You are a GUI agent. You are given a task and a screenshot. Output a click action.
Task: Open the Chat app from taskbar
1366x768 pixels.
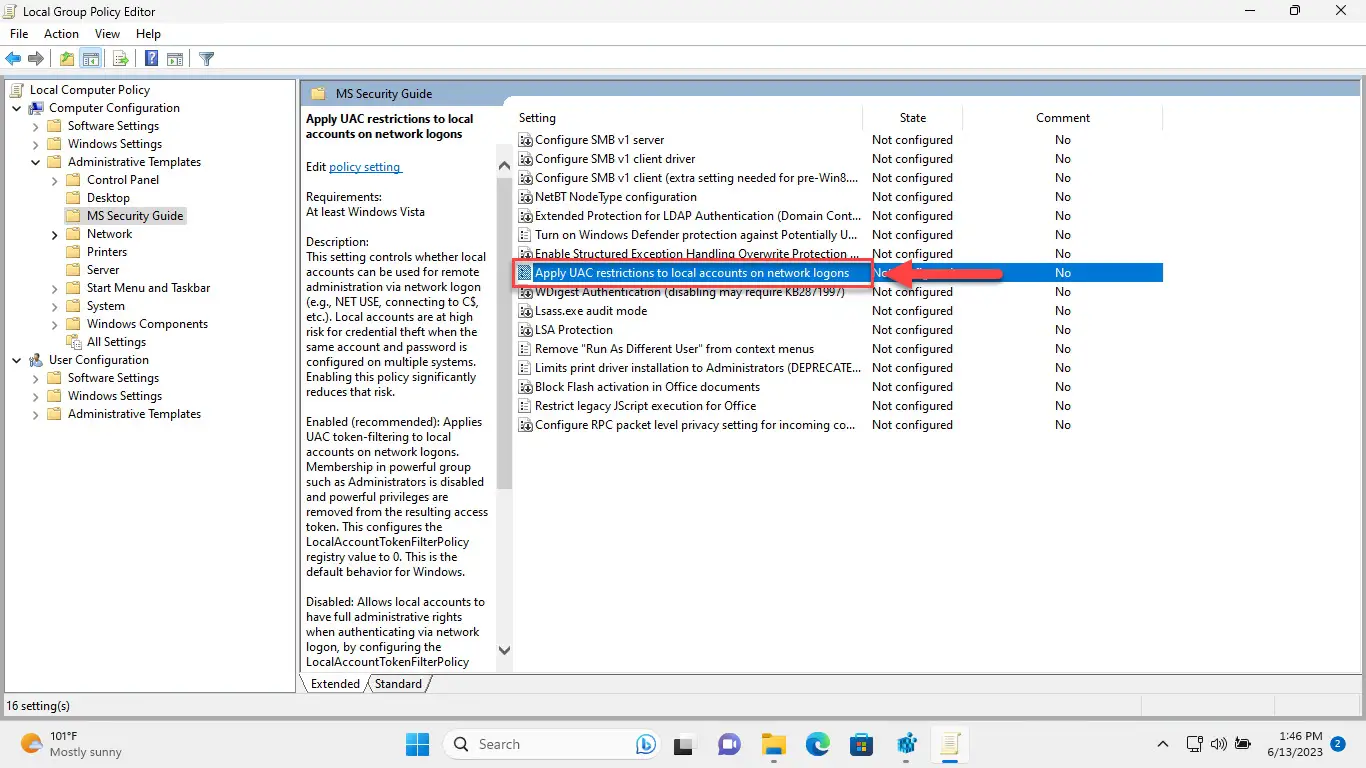(729, 744)
